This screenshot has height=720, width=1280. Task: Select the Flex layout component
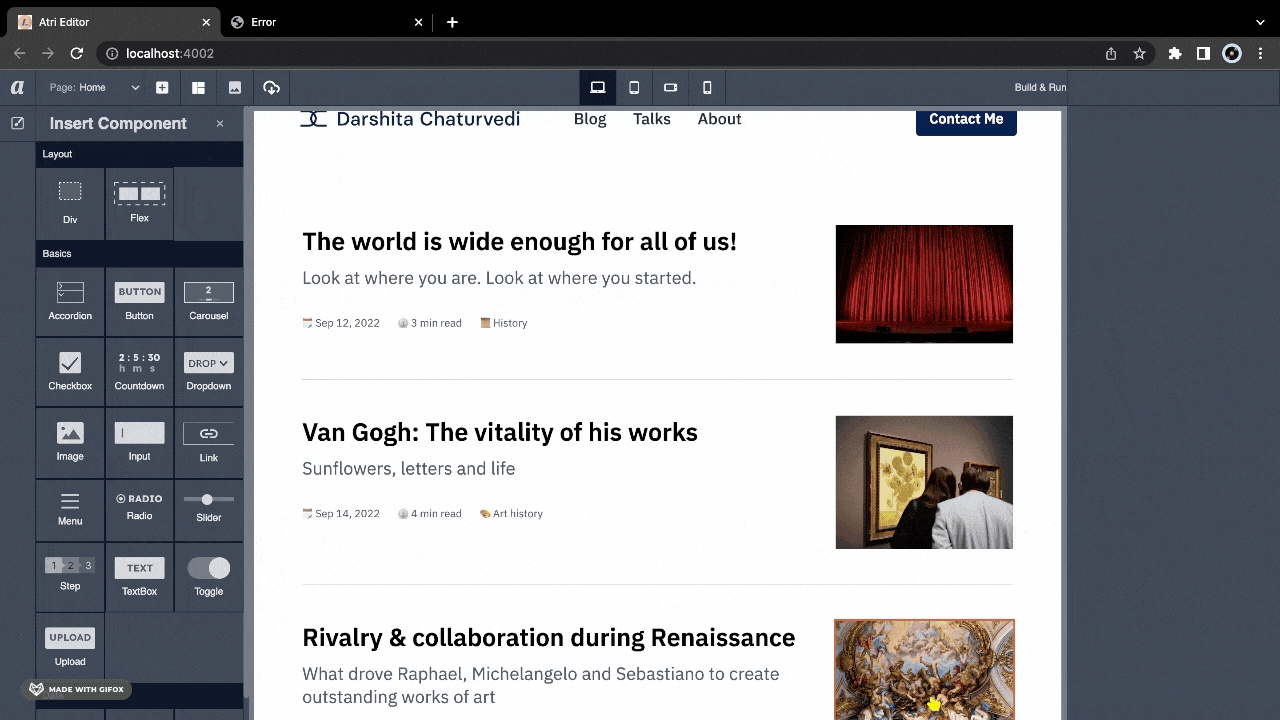tap(139, 203)
